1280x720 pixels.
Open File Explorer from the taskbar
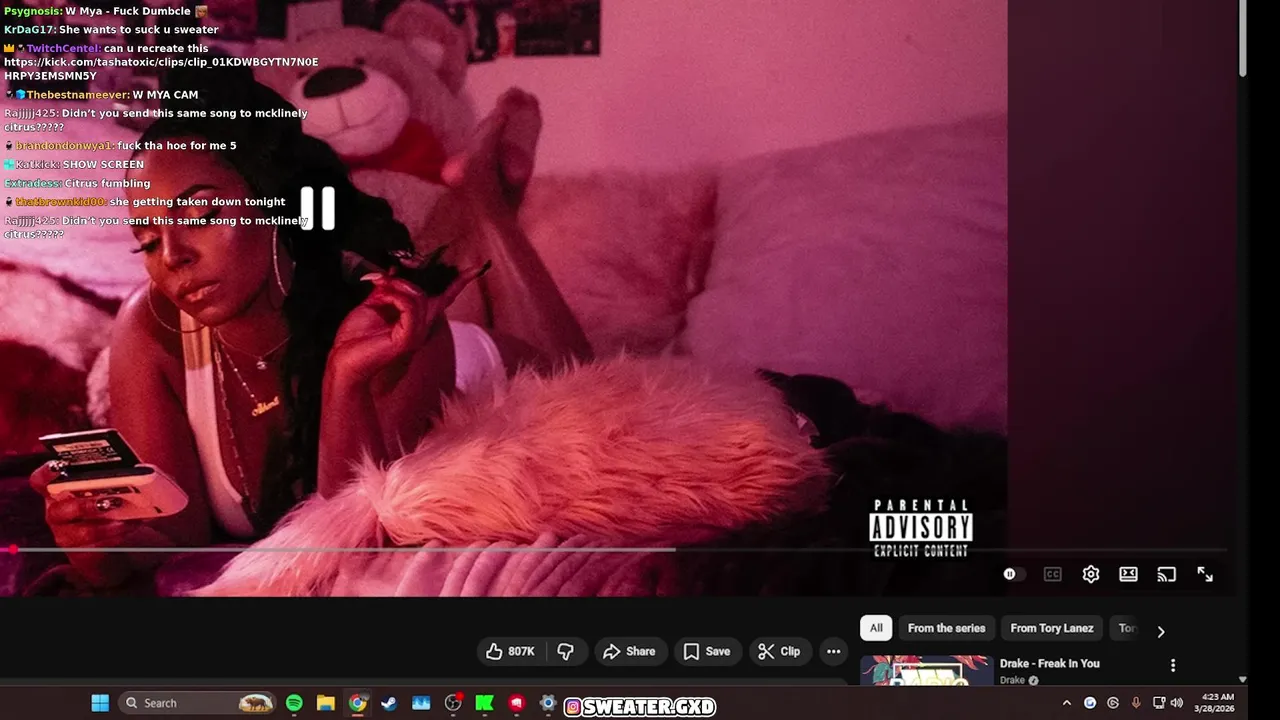click(x=326, y=703)
